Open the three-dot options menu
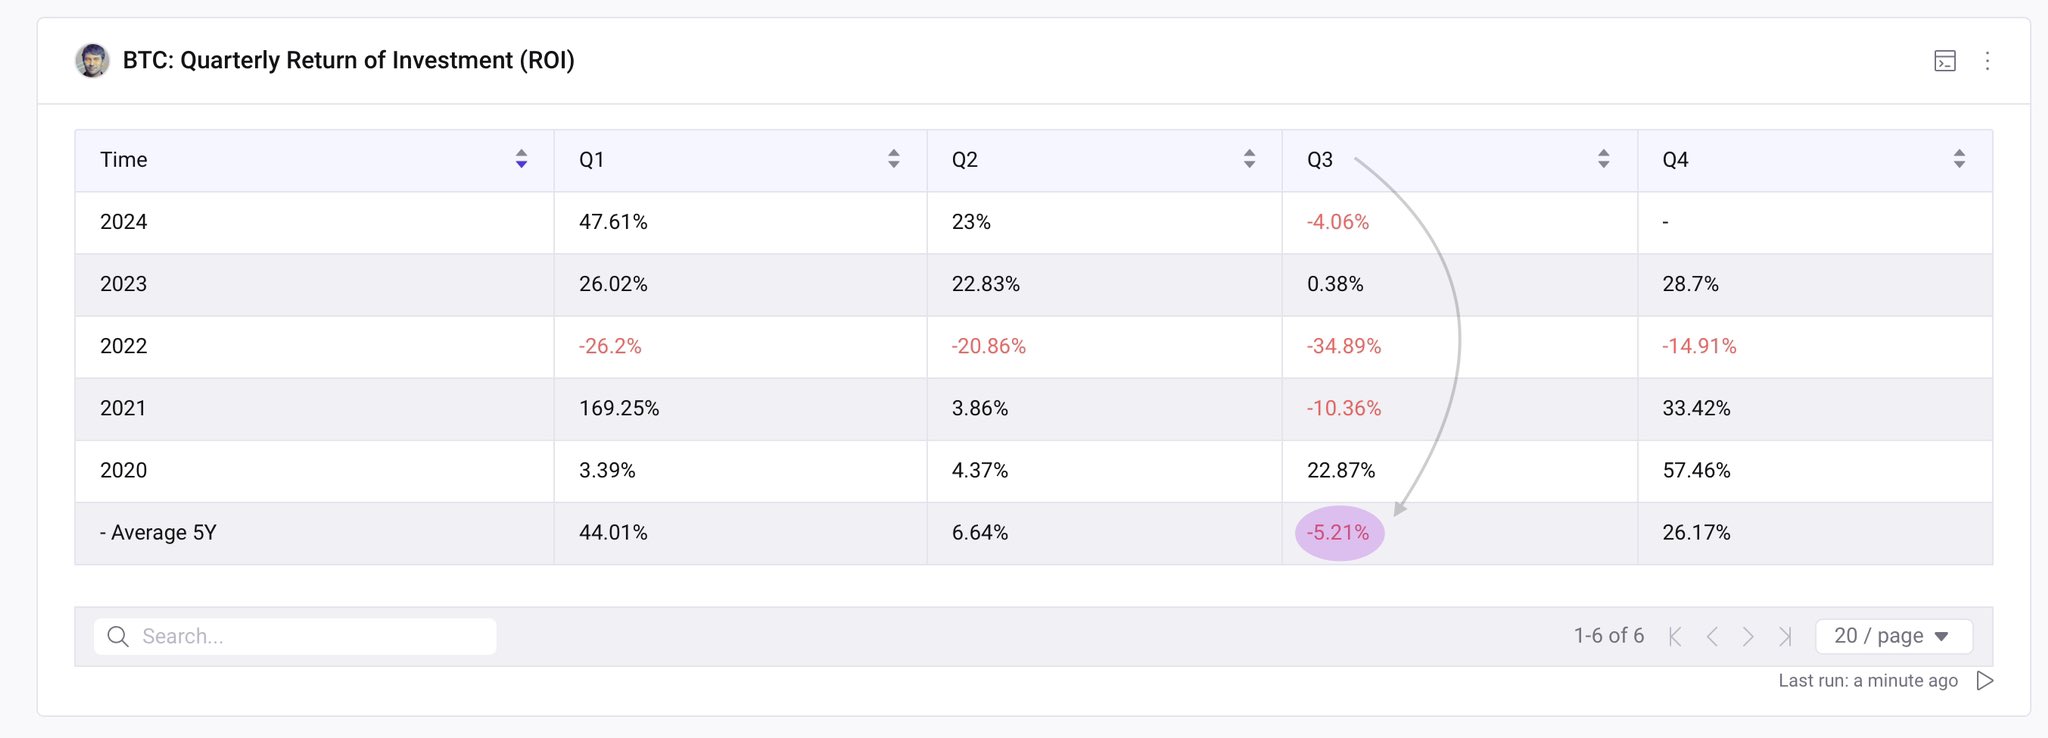Screen dimensions: 2048x738 click(1987, 61)
